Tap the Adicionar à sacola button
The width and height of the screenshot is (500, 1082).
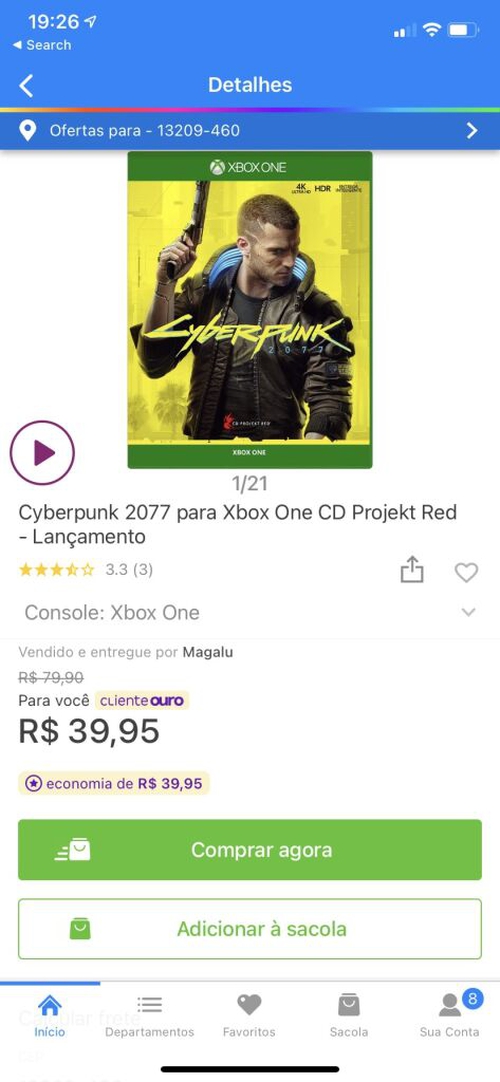[250, 929]
